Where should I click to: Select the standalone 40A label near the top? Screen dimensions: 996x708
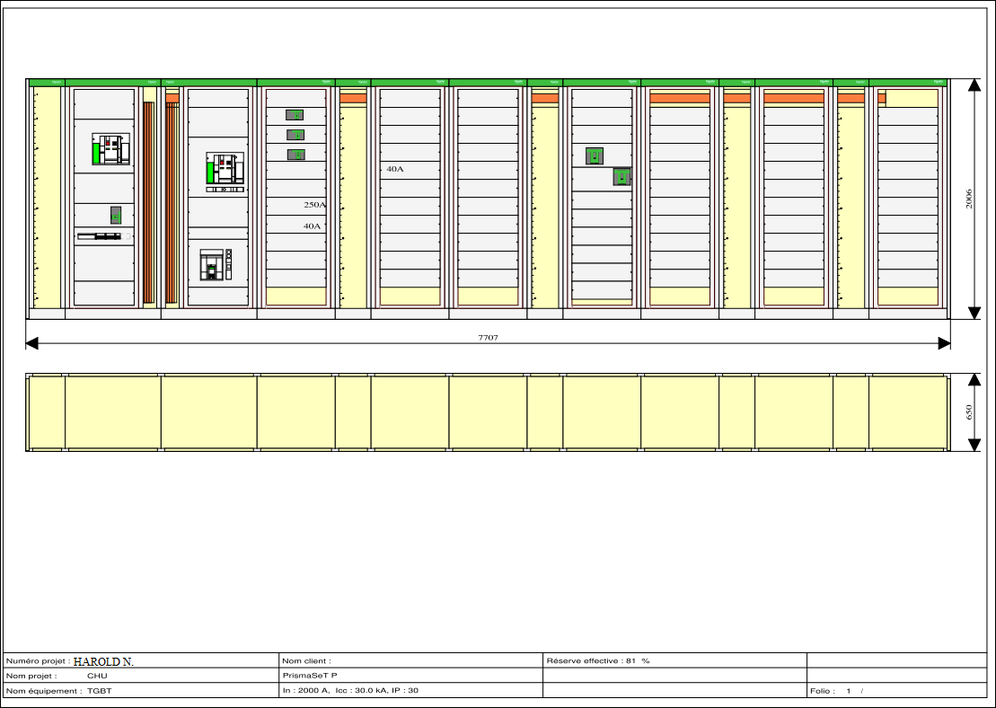tap(395, 170)
